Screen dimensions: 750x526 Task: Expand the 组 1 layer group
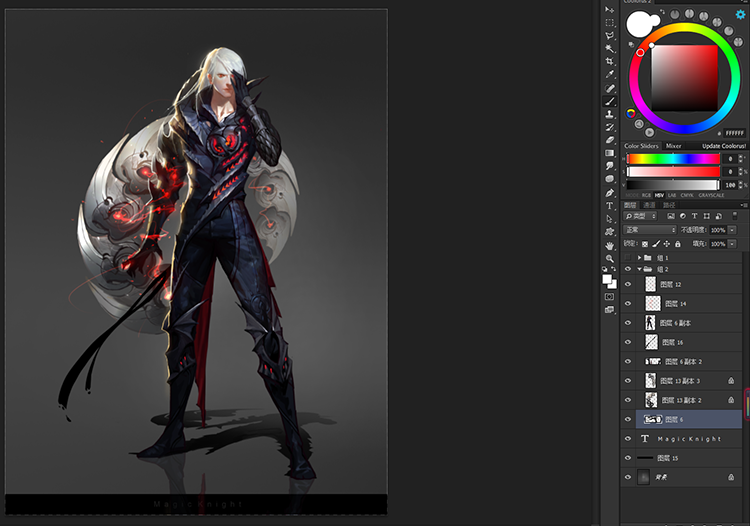pyautogui.click(x=639, y=257)
